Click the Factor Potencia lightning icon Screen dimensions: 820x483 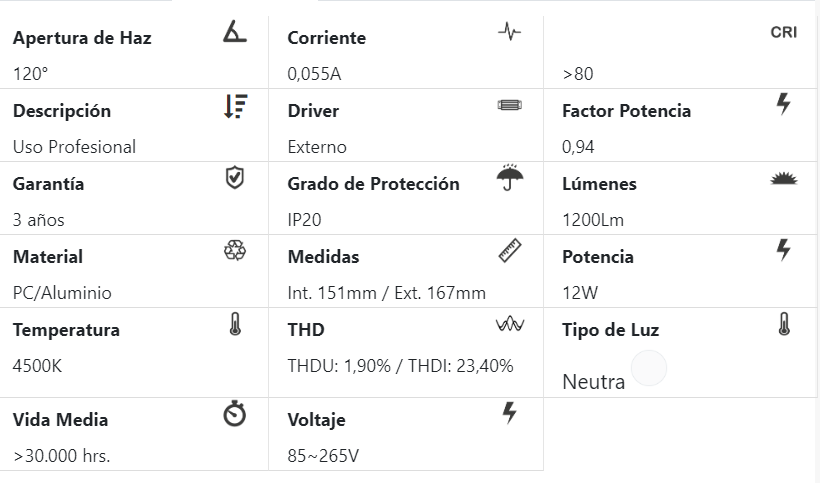784,104
